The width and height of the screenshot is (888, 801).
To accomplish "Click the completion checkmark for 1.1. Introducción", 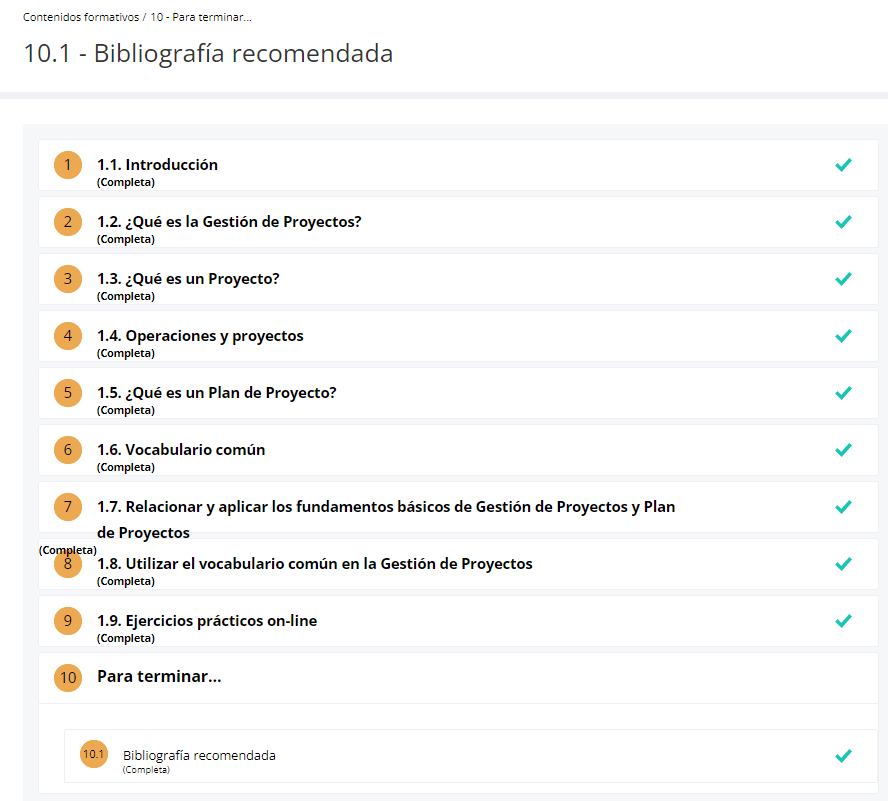I will 843,165.
